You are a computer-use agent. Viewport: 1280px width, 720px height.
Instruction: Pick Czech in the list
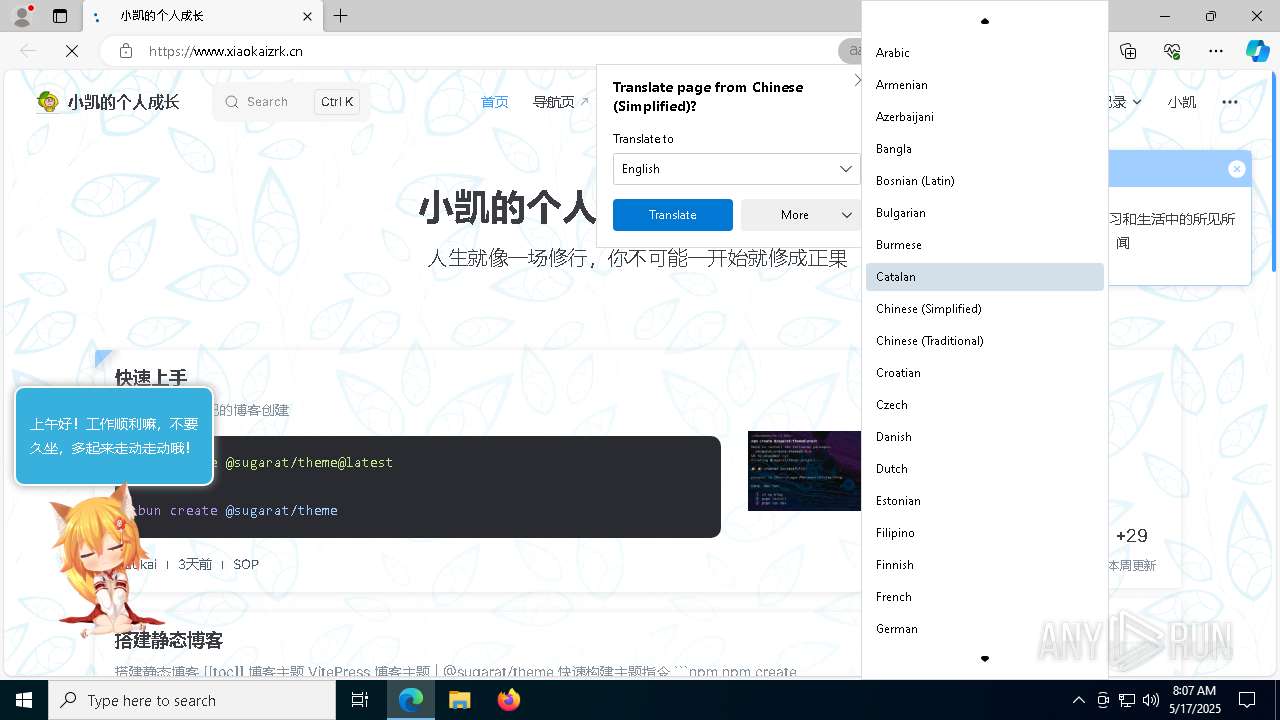[985, 405]
